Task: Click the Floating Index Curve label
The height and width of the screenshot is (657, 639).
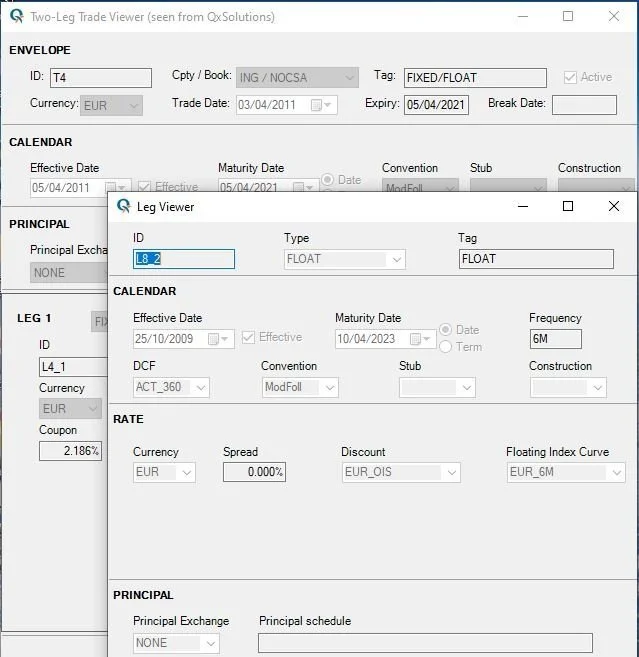Action: [558, 452]
